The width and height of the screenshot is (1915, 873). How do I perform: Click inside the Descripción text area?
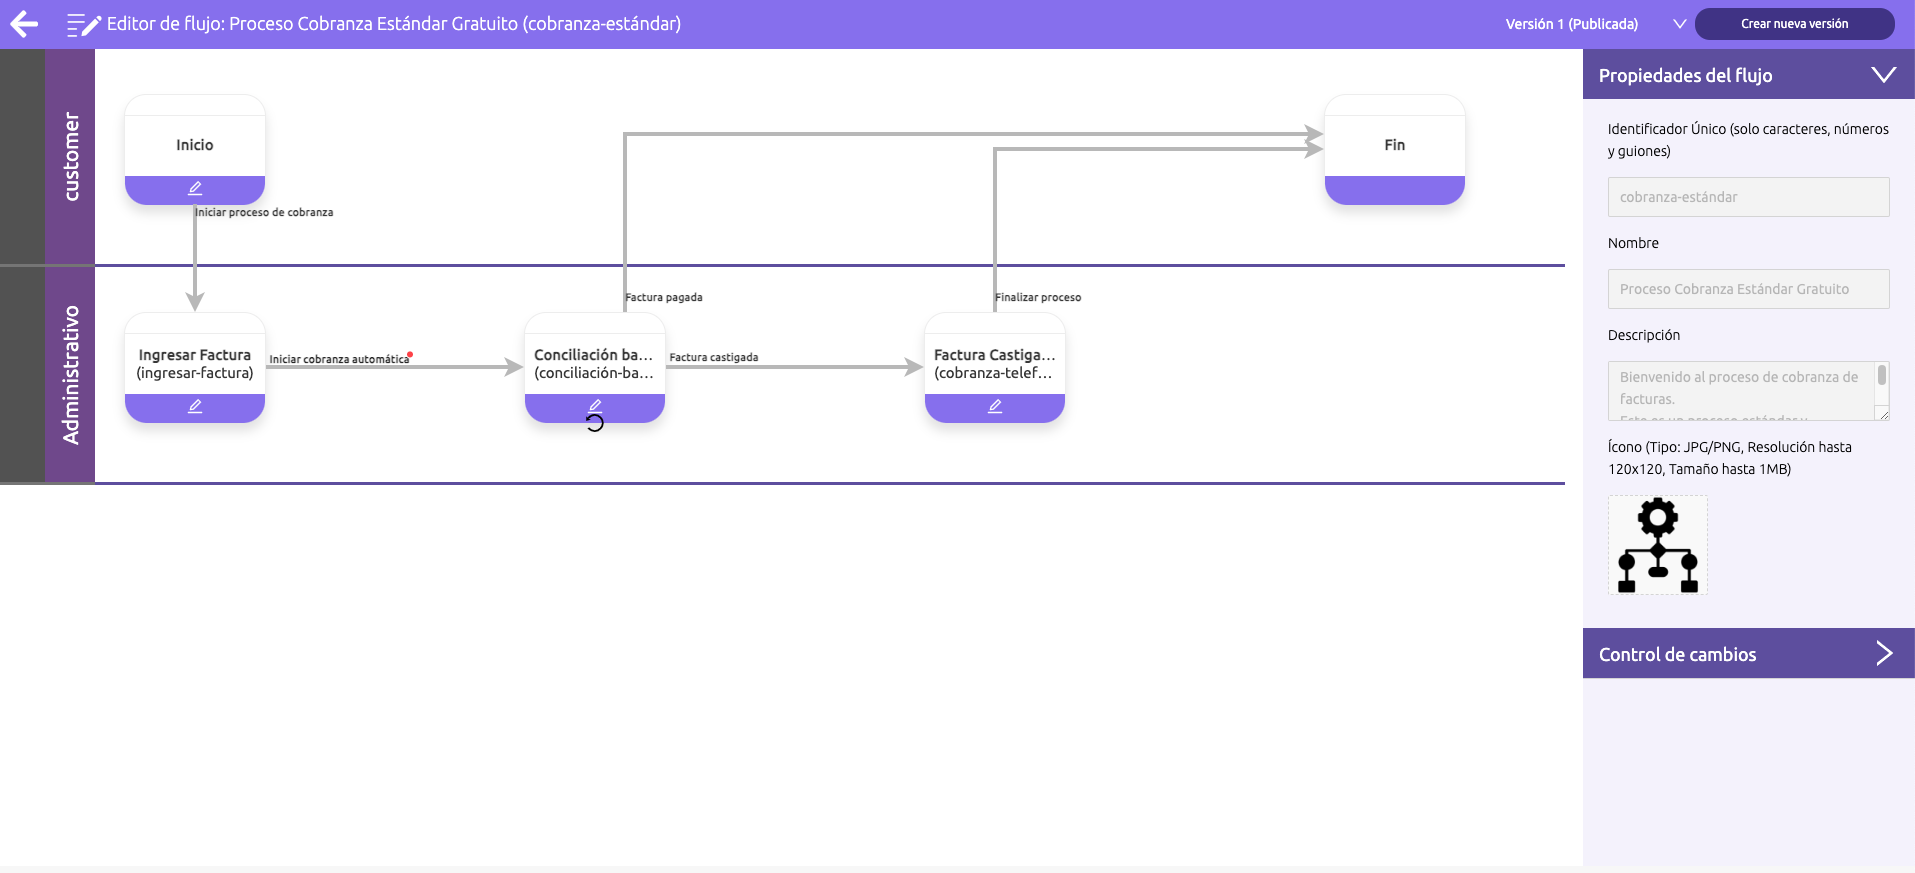pos(1740,390)
